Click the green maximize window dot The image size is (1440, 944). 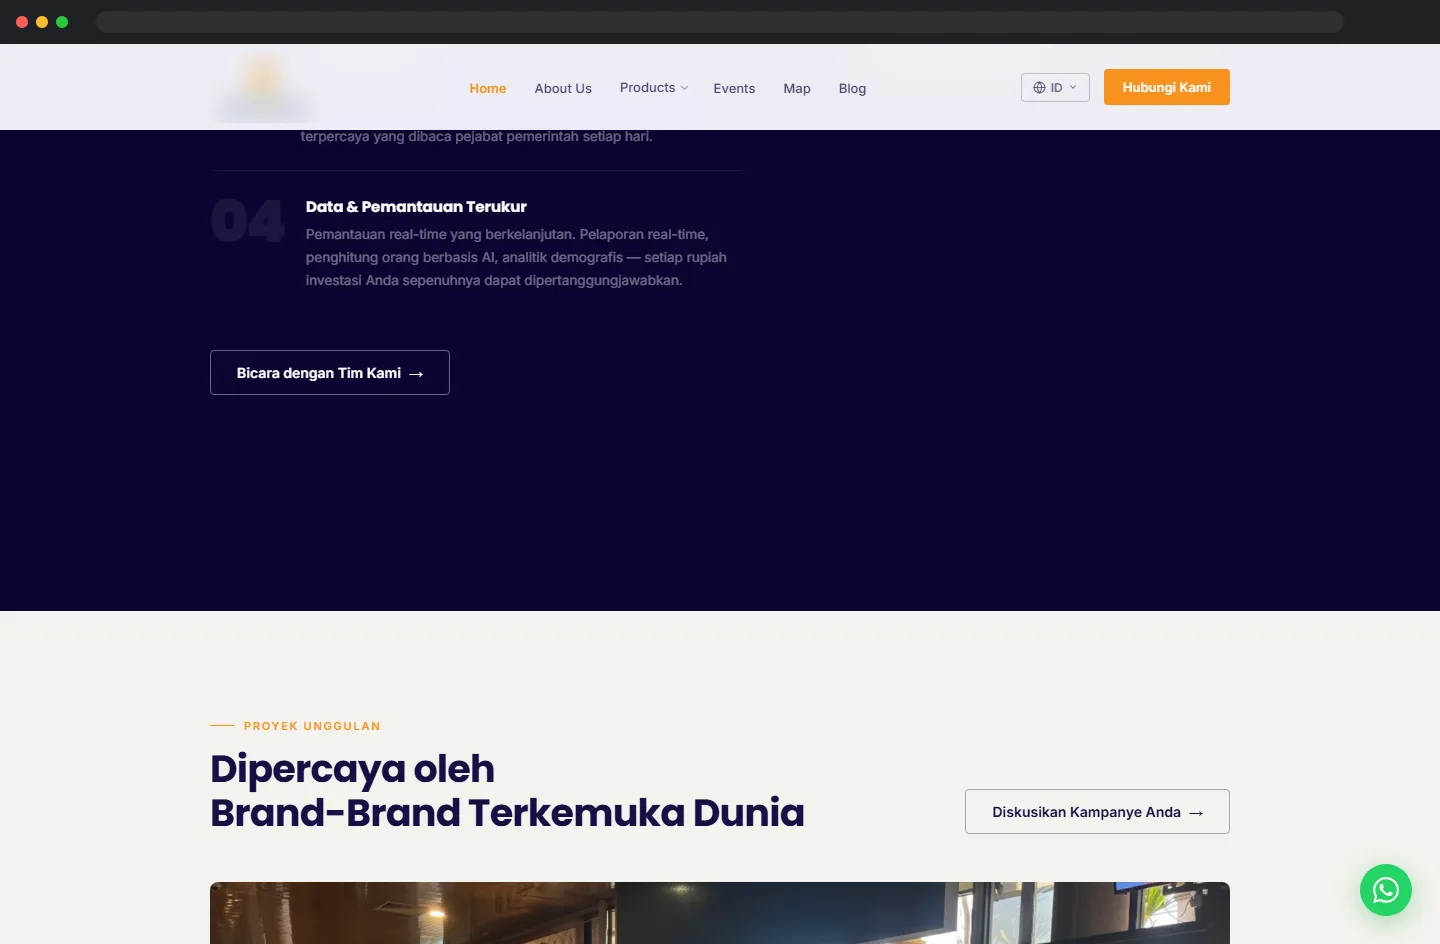coord(62,22)
